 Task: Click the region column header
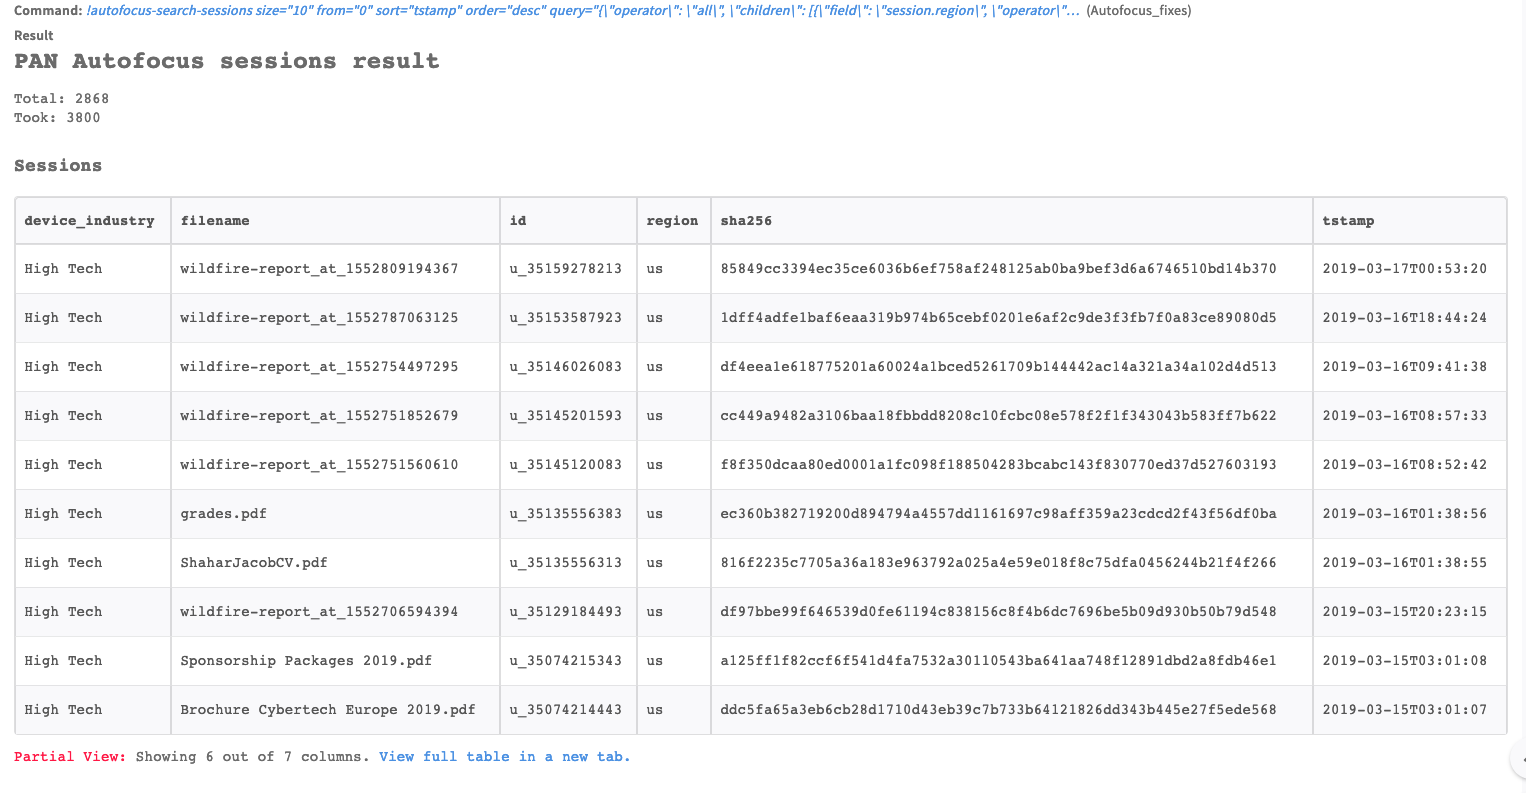tap(672, 221)
